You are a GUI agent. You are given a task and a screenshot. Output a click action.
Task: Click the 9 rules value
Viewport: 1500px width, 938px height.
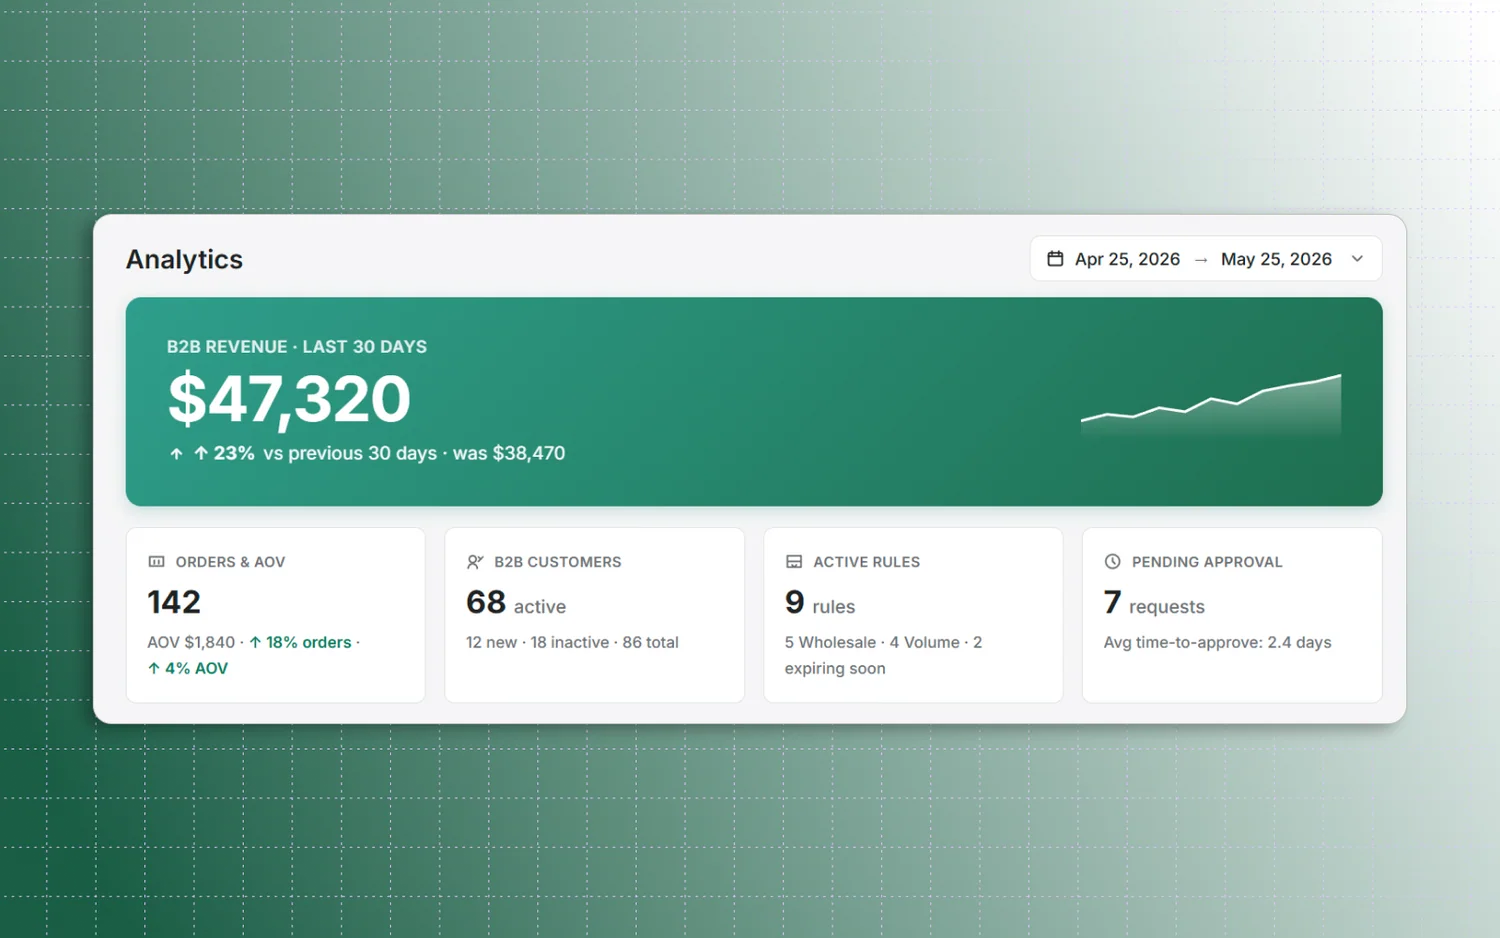click(820, 603)
